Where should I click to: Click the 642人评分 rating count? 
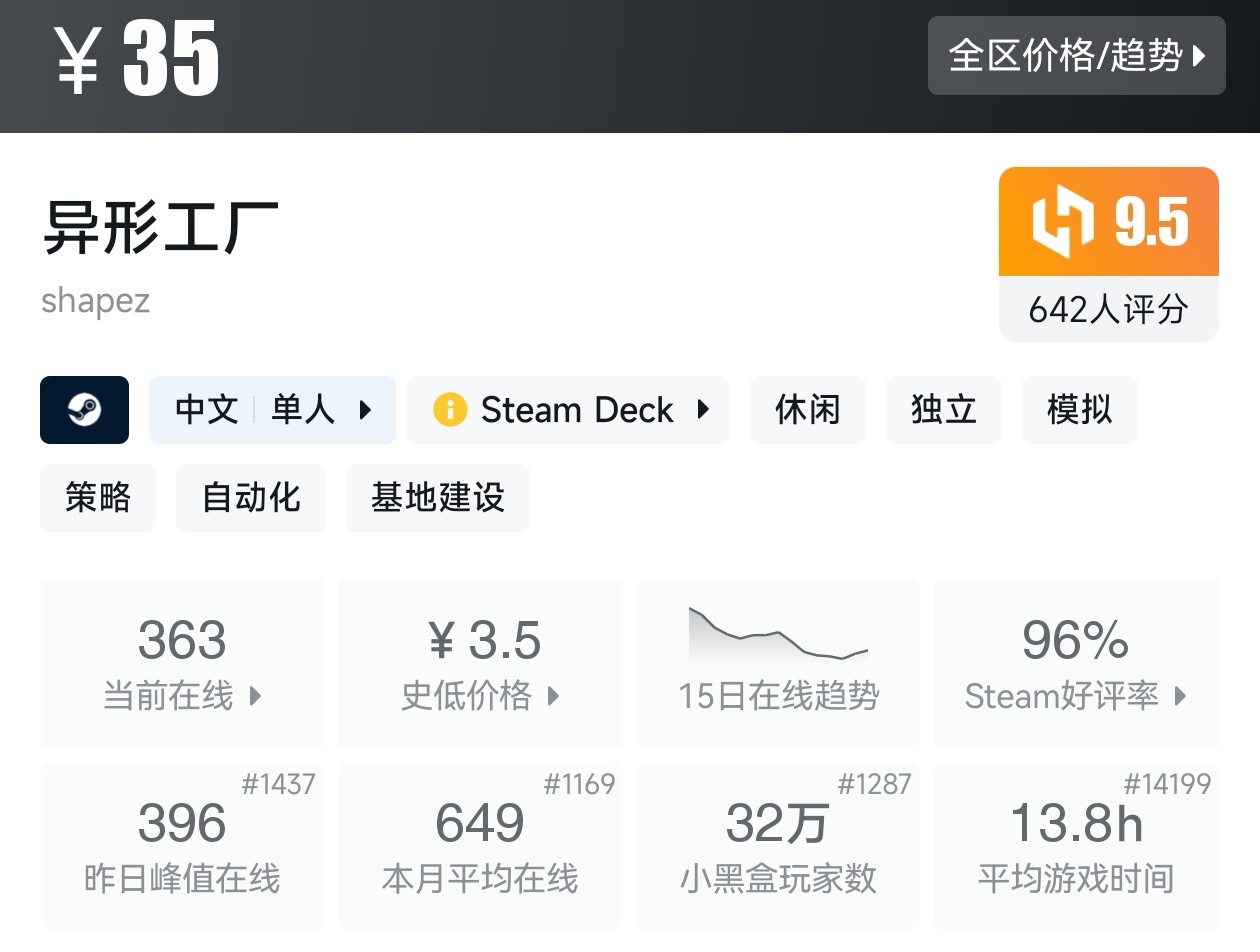point(1108,309)
